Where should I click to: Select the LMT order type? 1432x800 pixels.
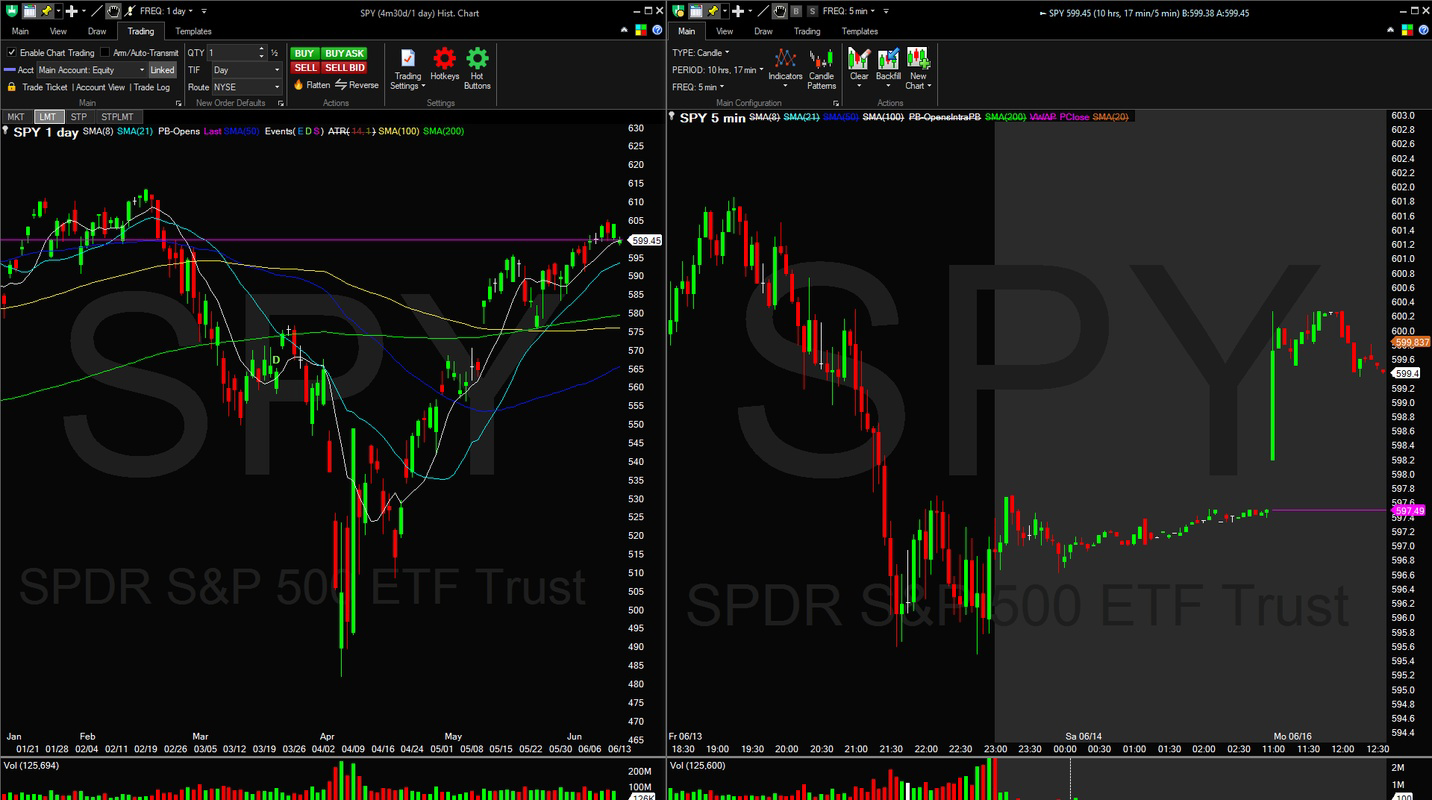click(47, 117)
